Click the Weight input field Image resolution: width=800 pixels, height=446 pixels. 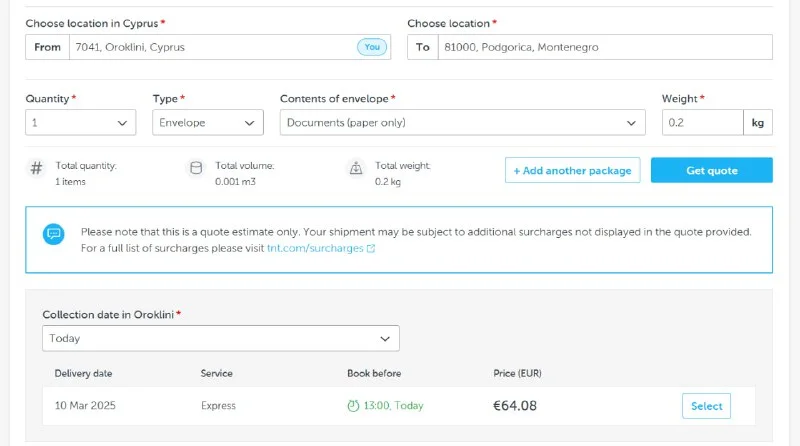(x=702, y=122)
